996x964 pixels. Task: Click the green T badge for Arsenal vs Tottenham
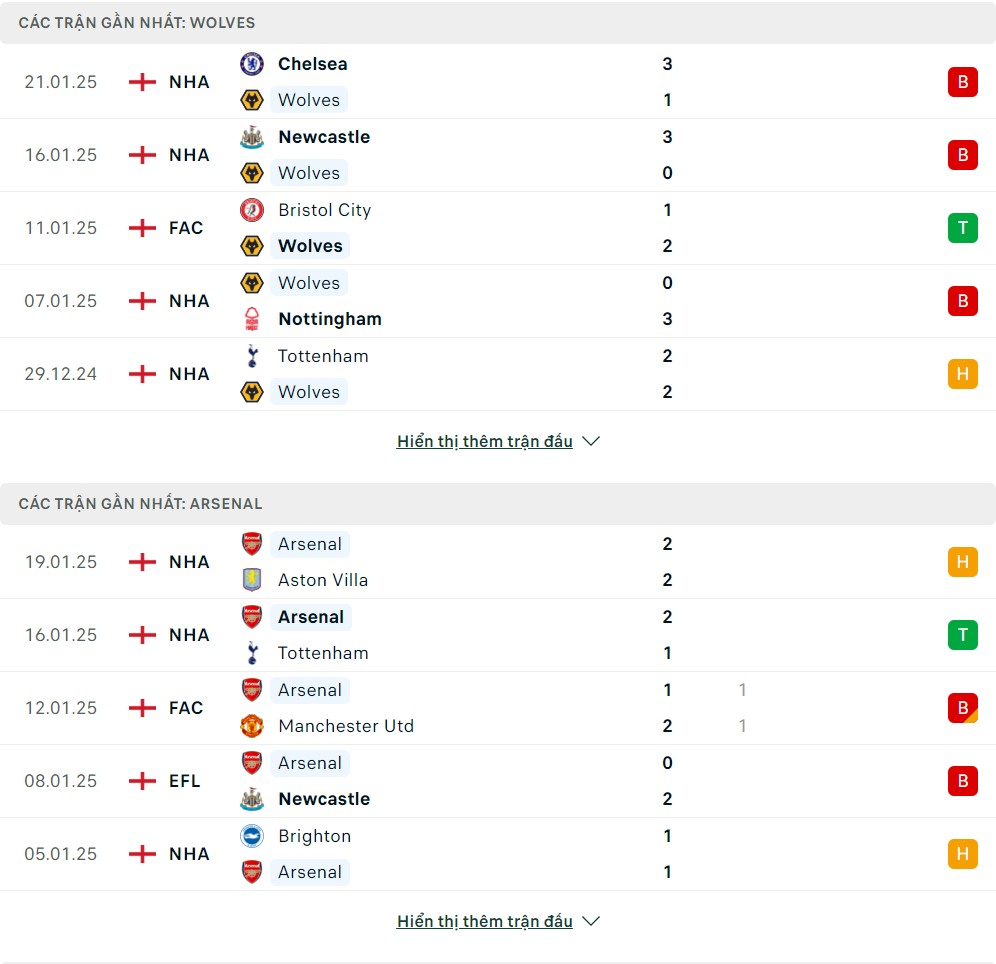coord(962,635)
